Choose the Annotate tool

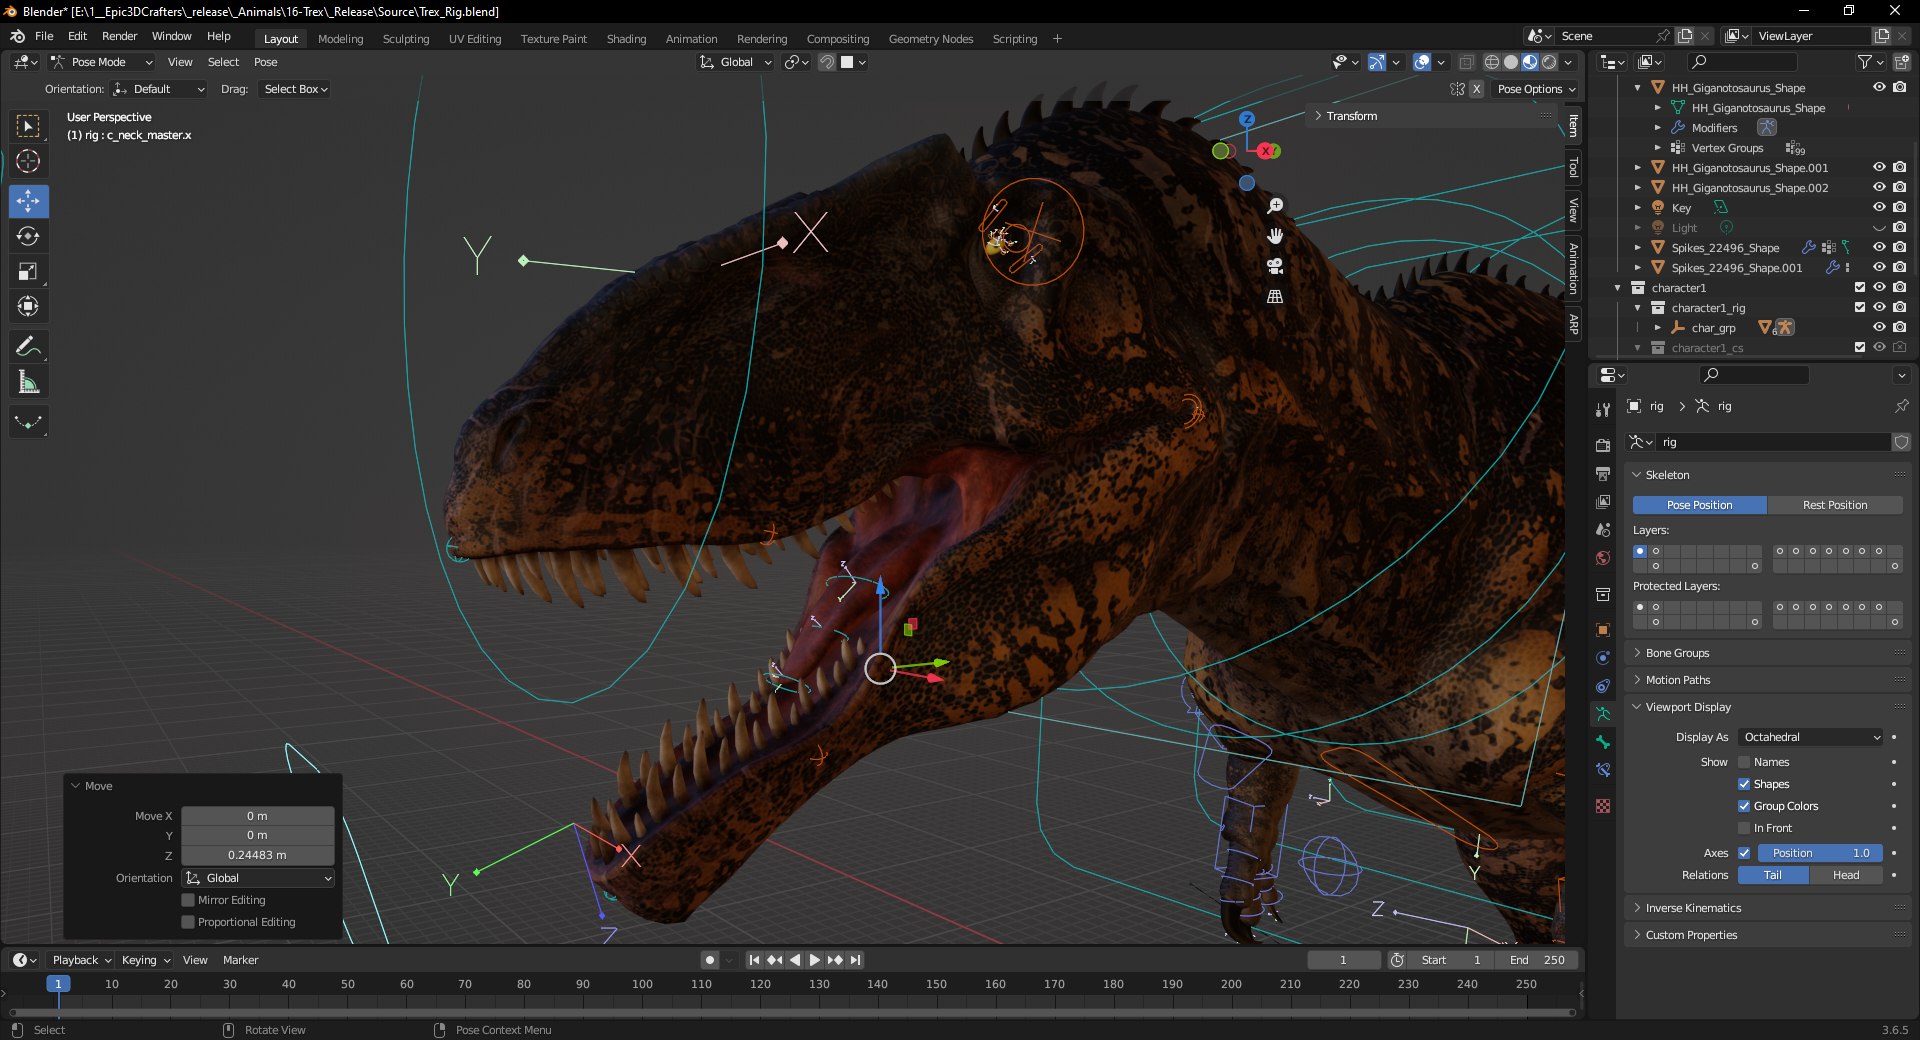[x=28, y=346]
